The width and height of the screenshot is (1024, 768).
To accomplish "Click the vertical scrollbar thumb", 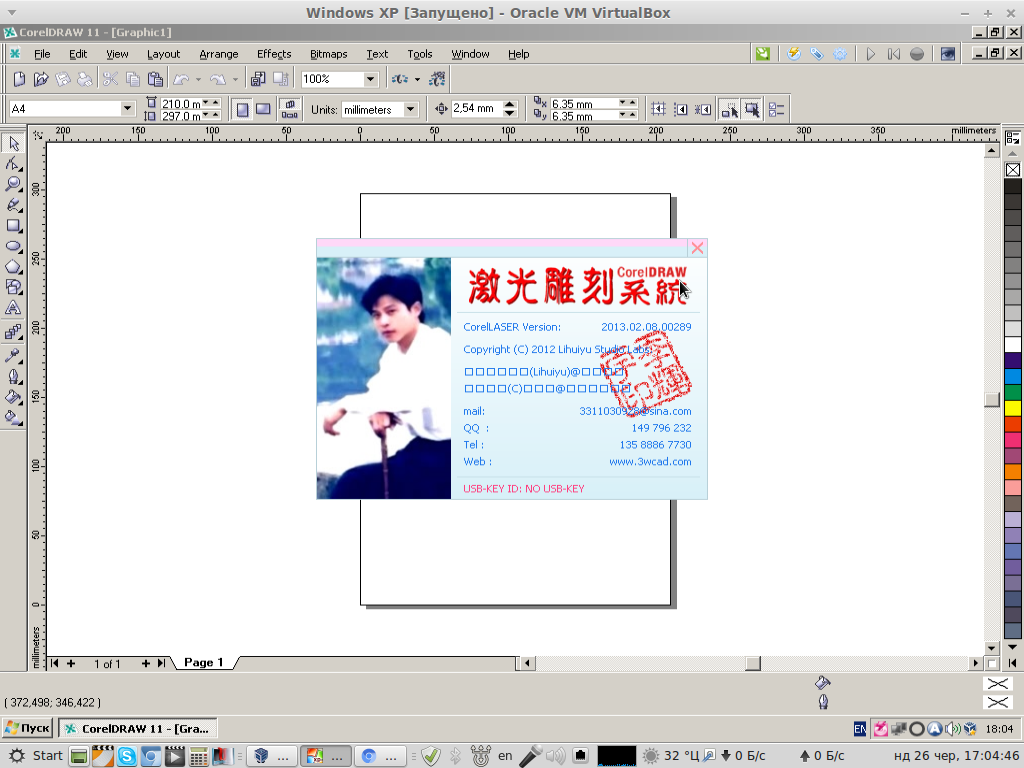I will tap(992, 399).
